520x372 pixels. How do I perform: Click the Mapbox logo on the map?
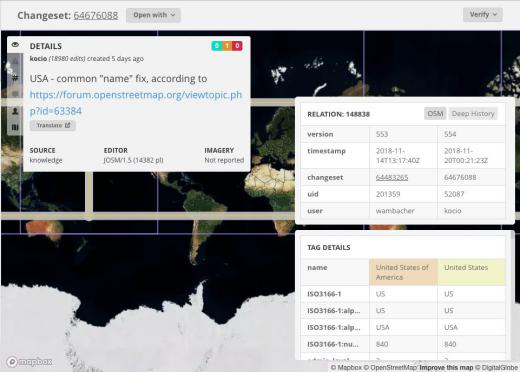coord(30,361)
